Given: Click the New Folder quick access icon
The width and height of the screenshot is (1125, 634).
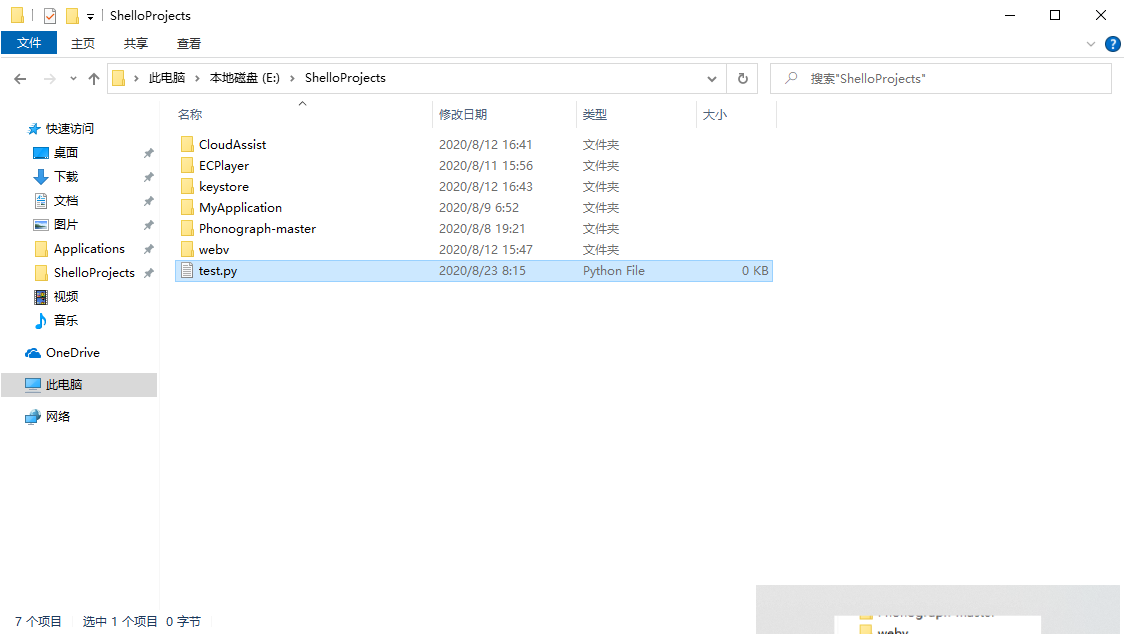Looking at the screenshot, I should (72, 15).
